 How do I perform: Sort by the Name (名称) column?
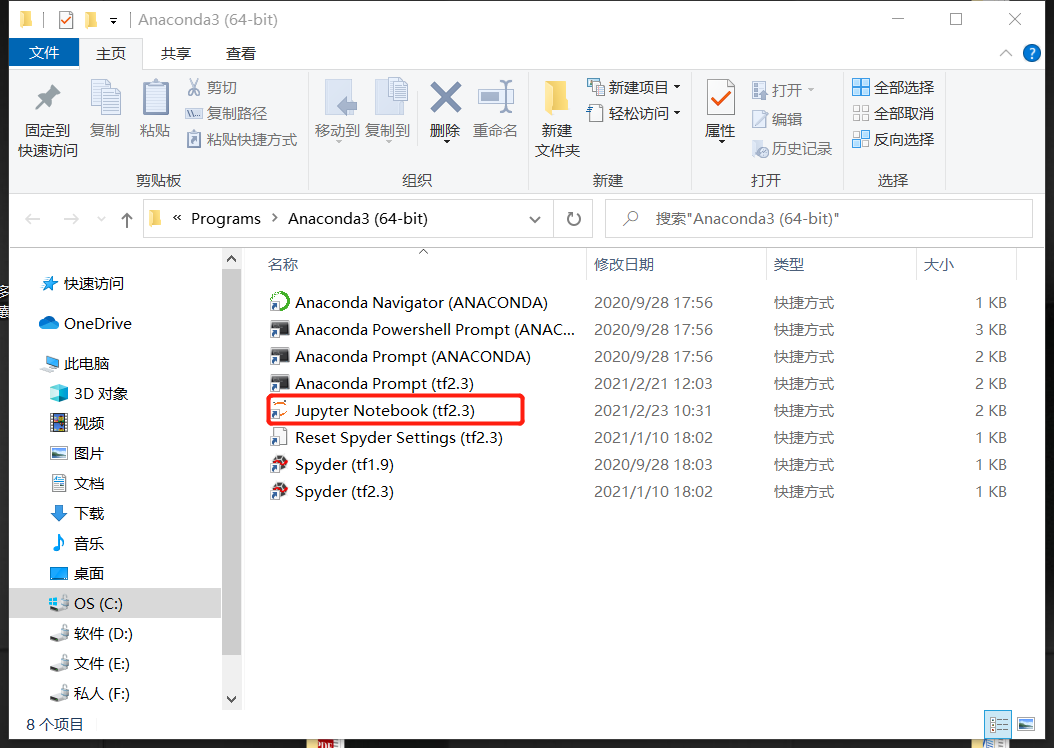[x=283, y=265]
